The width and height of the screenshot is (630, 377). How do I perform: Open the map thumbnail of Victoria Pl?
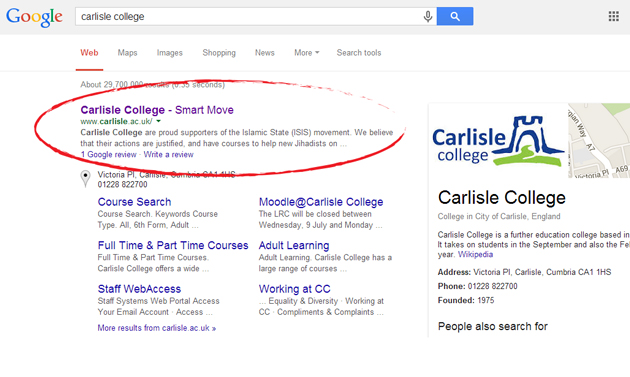click(599, 140)
